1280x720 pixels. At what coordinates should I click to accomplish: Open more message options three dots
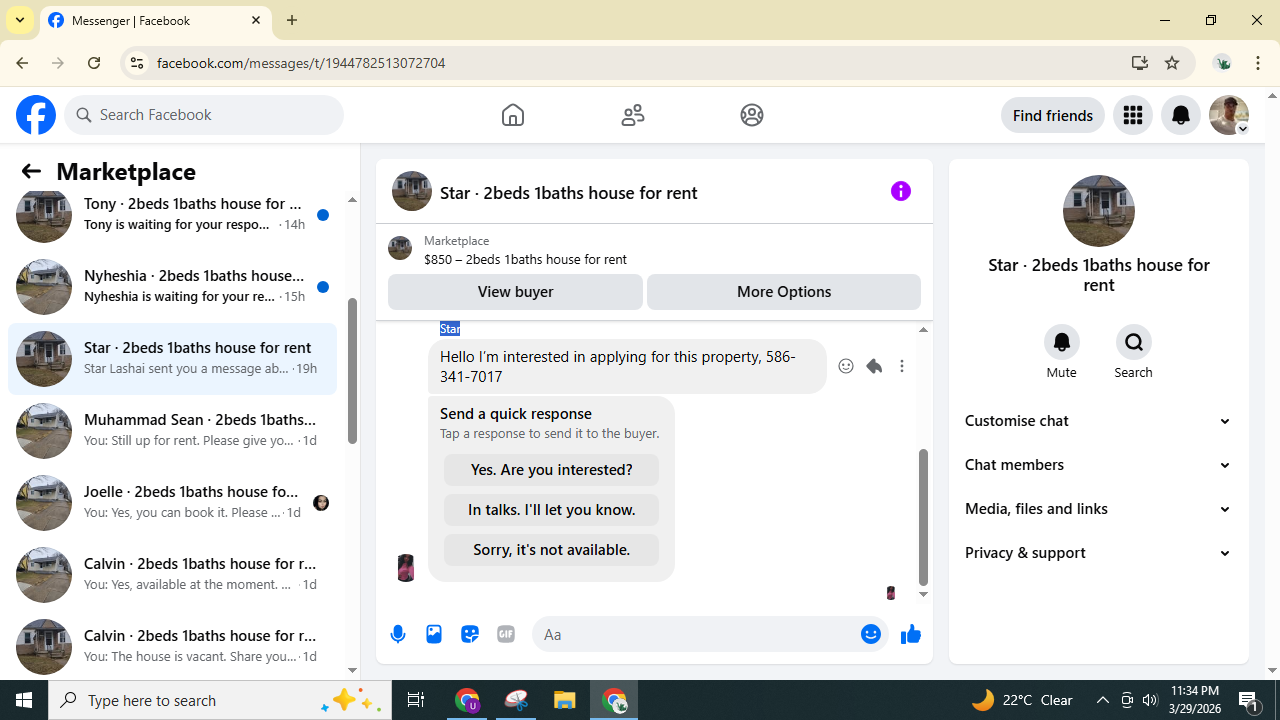click(902, 366)
